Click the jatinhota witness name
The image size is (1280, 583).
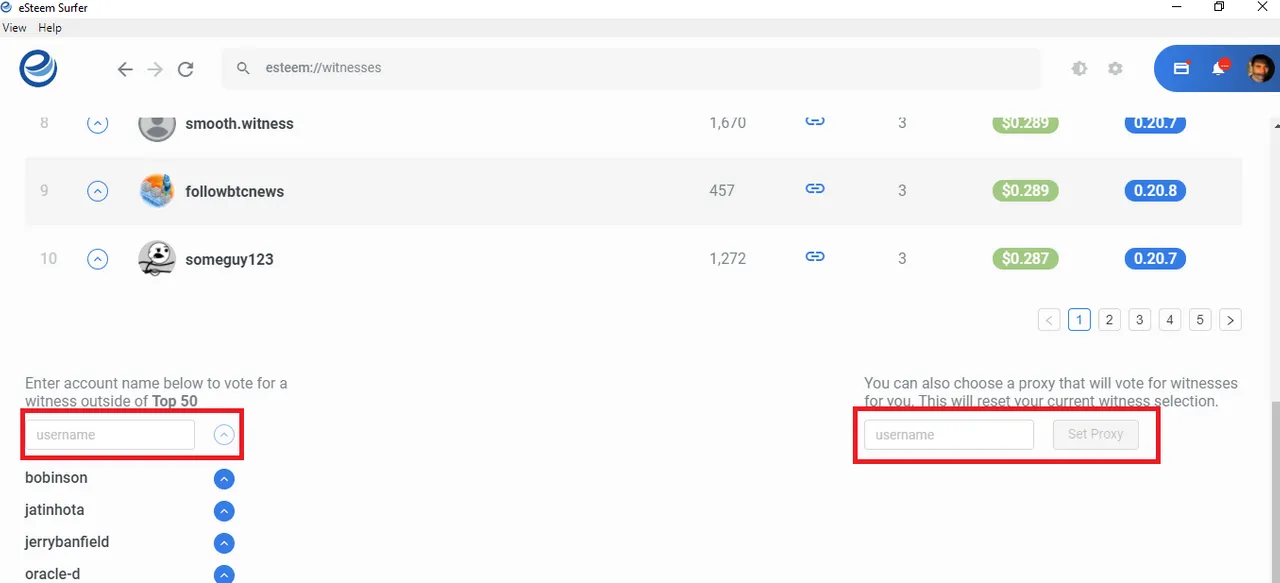click(x=55, y=510)
